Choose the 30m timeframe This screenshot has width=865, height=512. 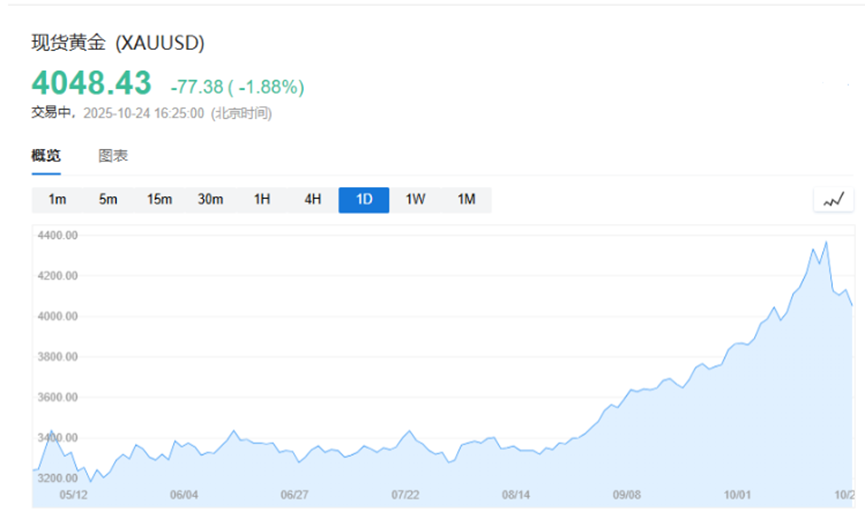point(210,200)
